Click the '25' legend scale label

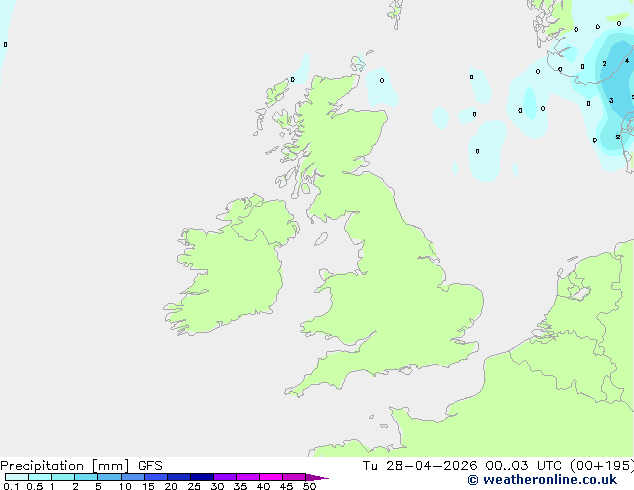point(194,486)
